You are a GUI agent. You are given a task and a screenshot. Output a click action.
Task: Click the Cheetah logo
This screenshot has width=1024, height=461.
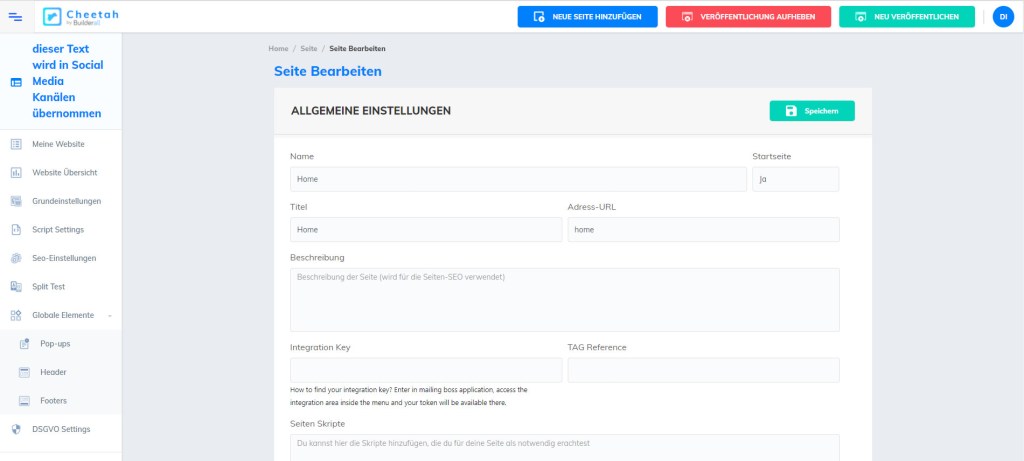point(80,16)
